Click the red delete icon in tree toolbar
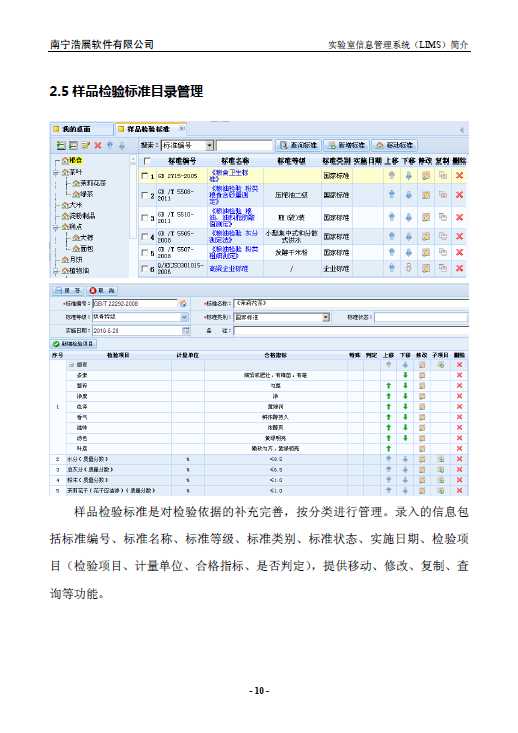Image resolution: width=518 pixels, height=733 pixels. pyautogui.click(x=98, y=146)
